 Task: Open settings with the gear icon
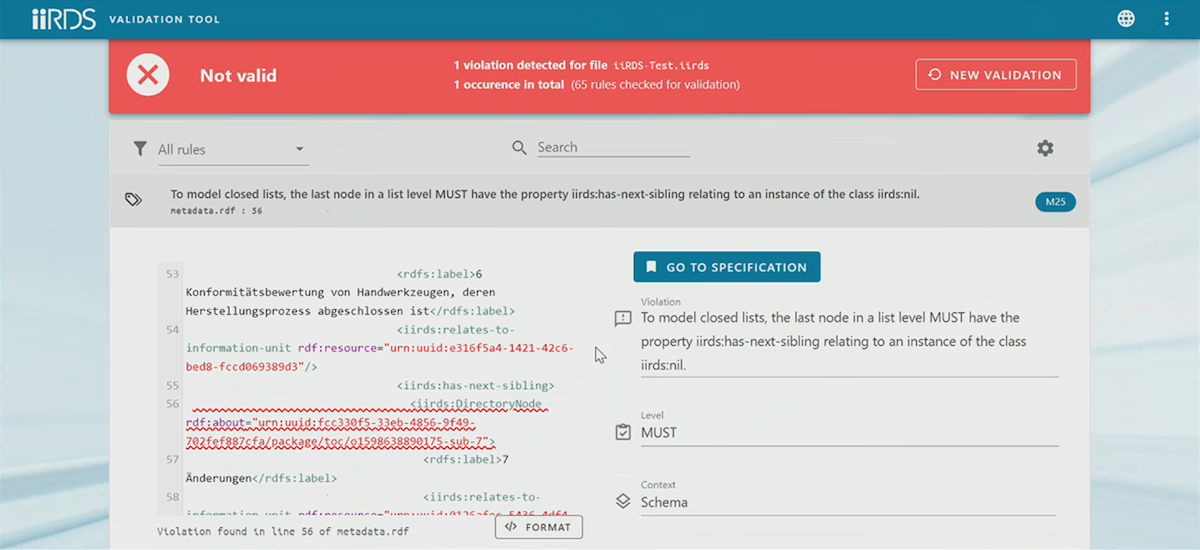pos(1045,148)
